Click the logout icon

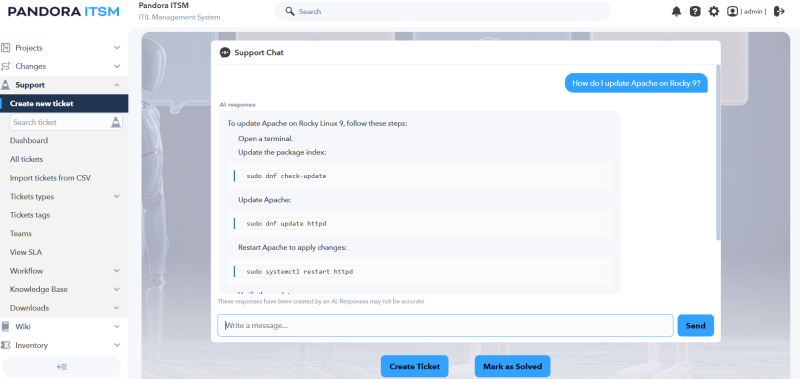(x=779, y=11)
